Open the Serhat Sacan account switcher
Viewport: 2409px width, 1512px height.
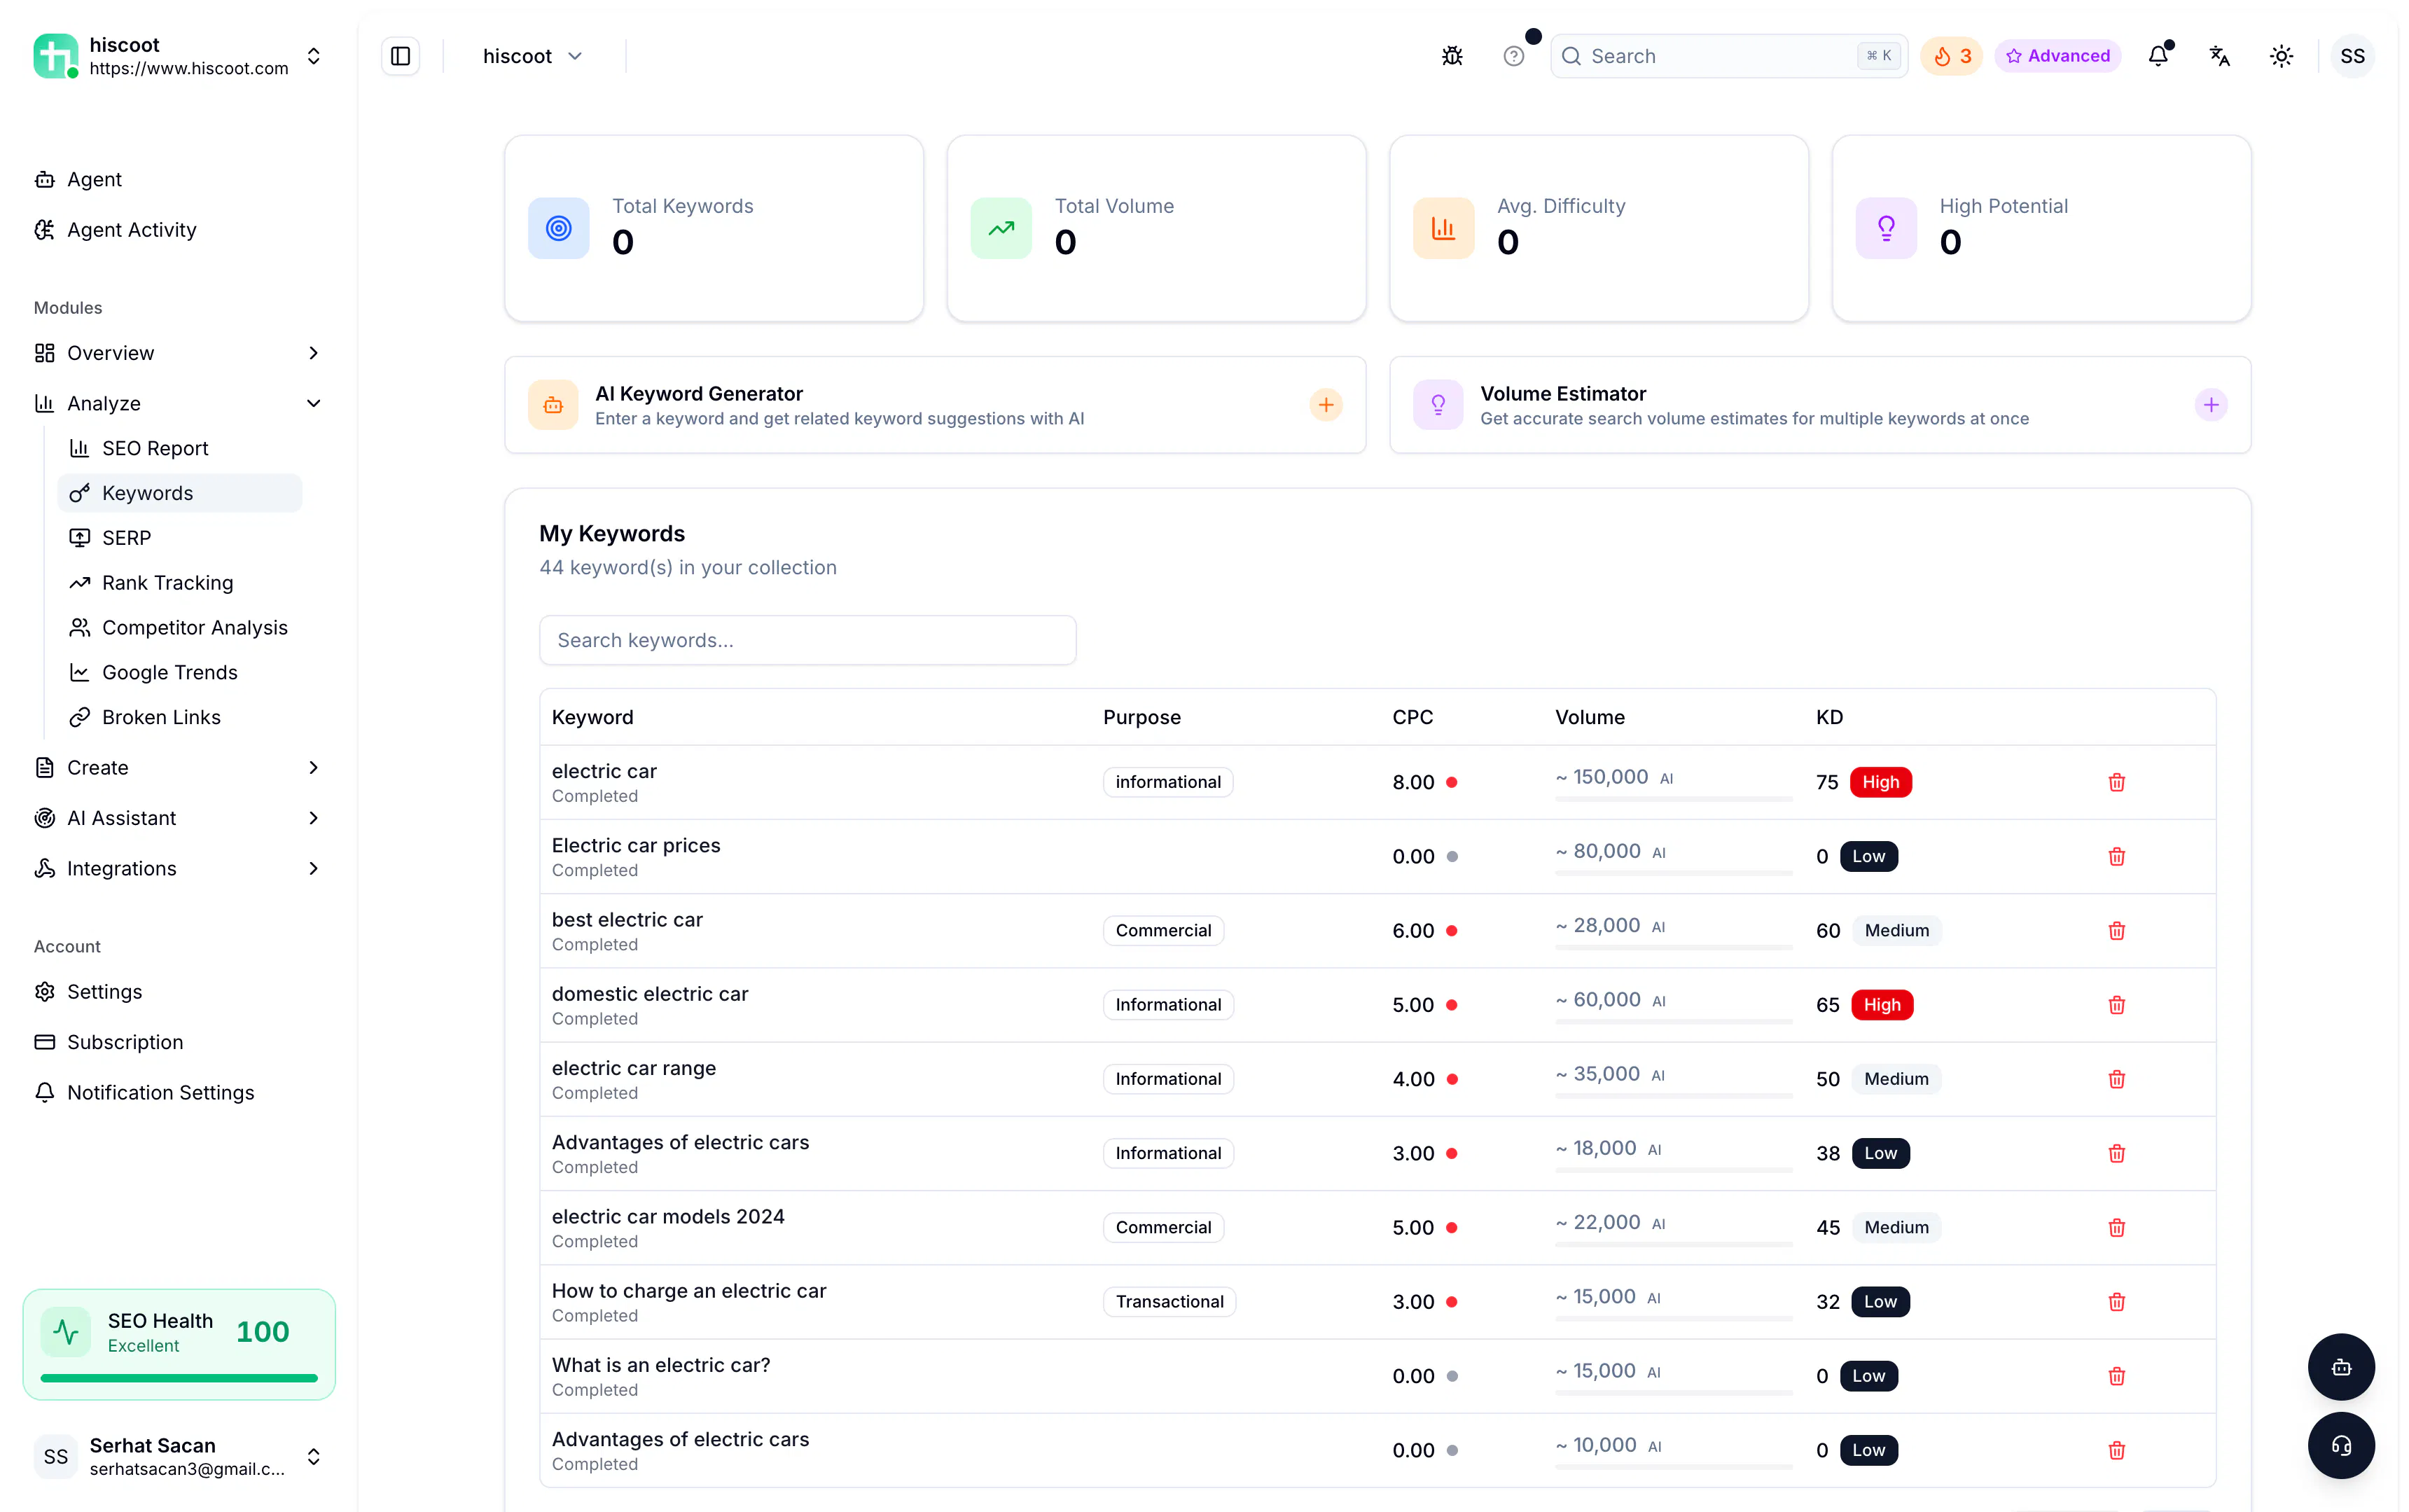(x=179, y=1456)
